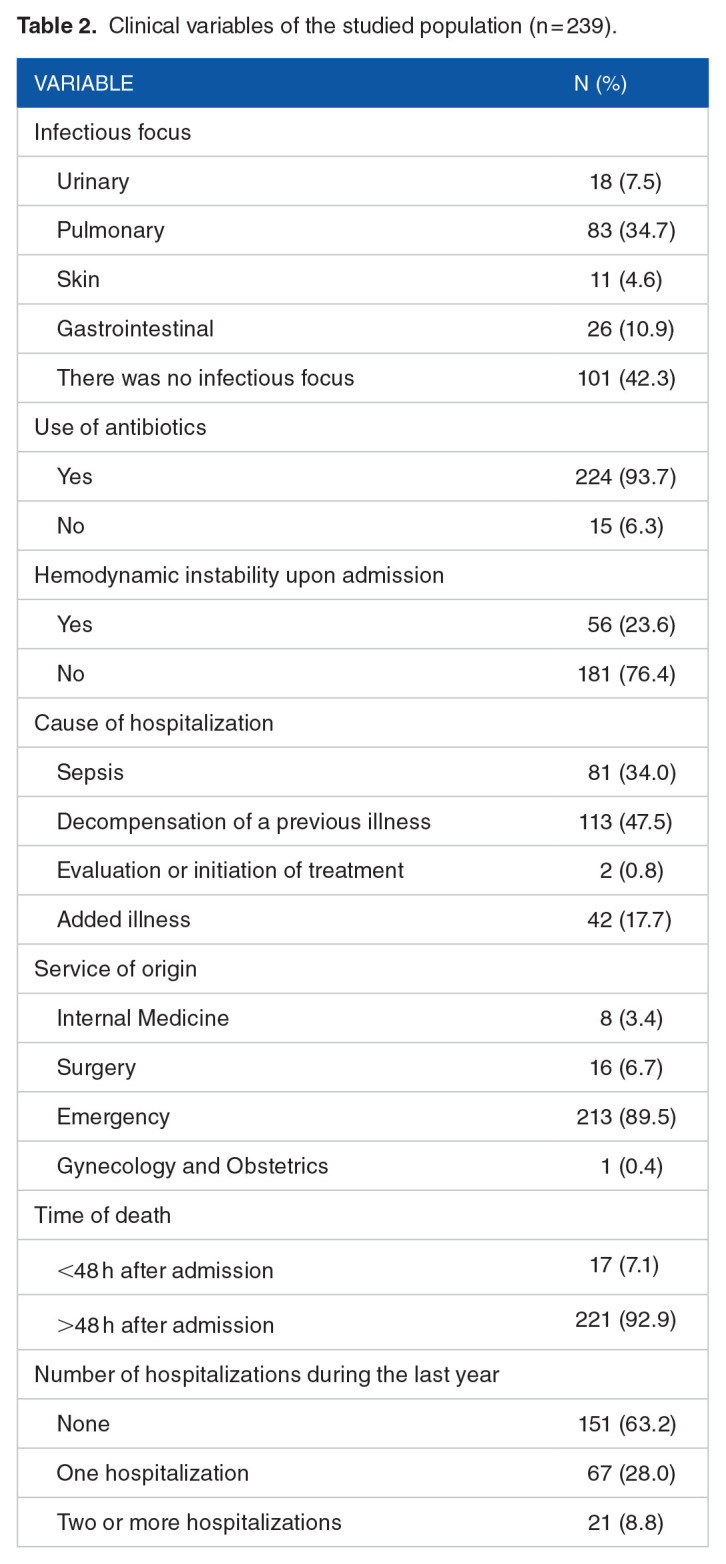Click the Added illness row label
This screenshot has height=1564, width=726.
pyautogui.click(x=123, y=919)
